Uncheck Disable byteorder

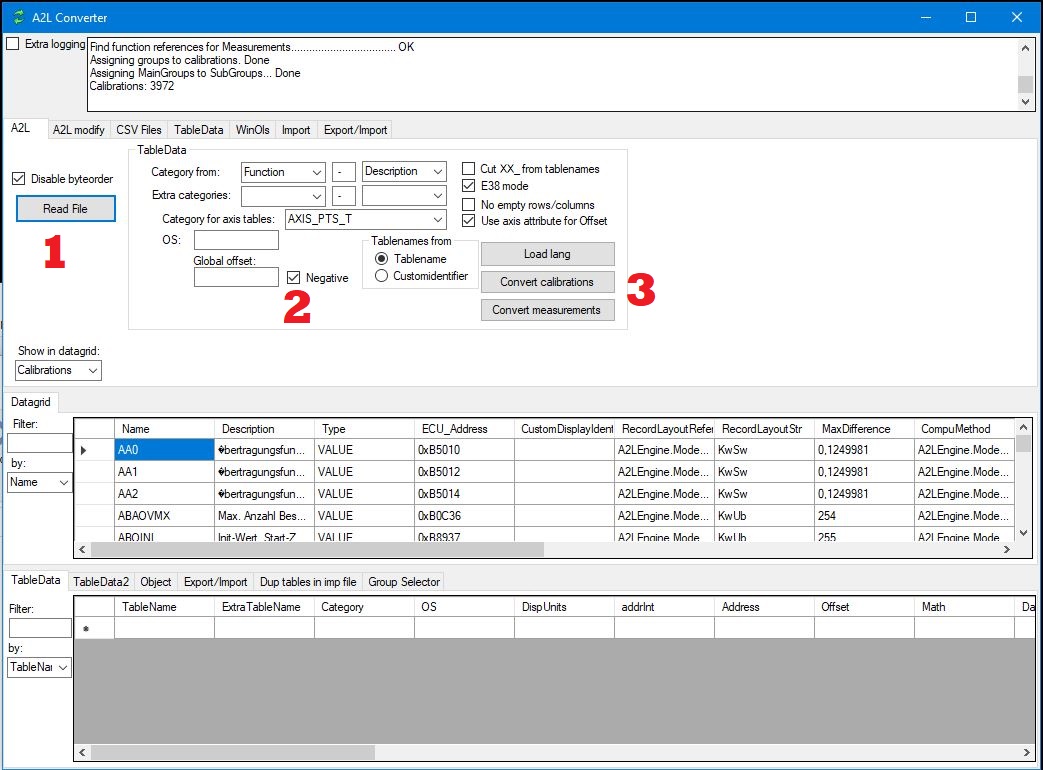coord(20,178)
